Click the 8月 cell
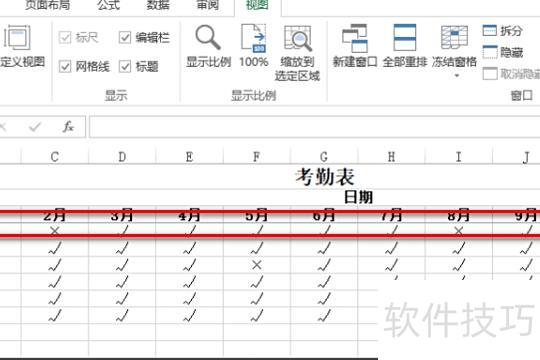The height and width of the screenshot is (360, 540). tap(458, 215)
